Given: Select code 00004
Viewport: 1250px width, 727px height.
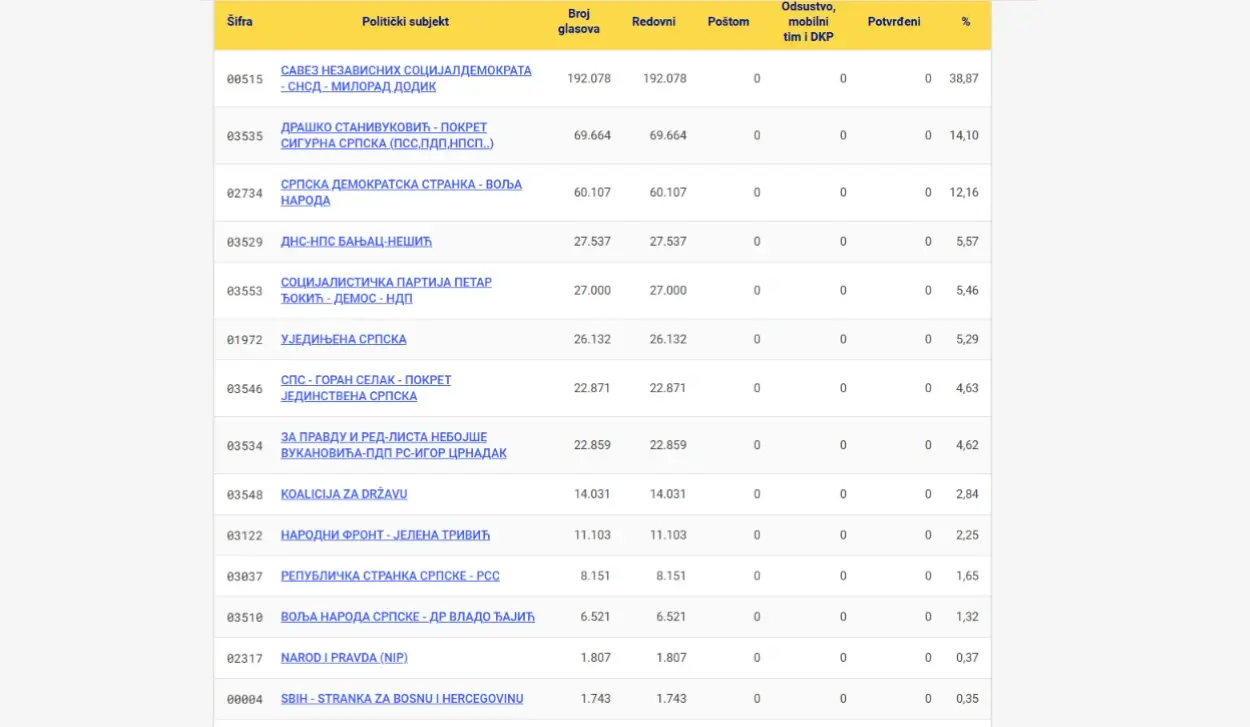Looking at the screenshot, I should [x=245, y=700].
